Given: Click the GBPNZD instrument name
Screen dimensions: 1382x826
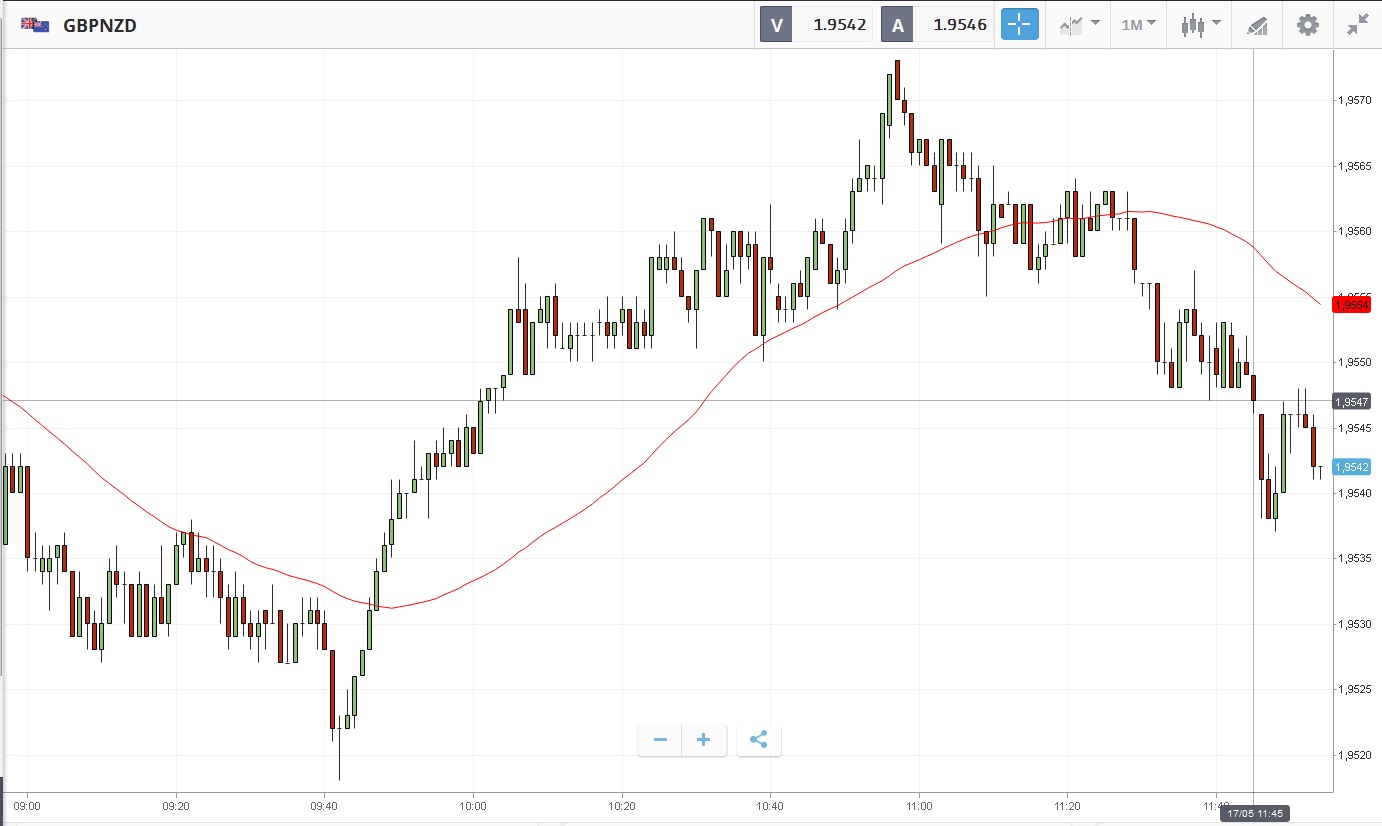Looking at the screenshot, I should [x=100, y=26].
